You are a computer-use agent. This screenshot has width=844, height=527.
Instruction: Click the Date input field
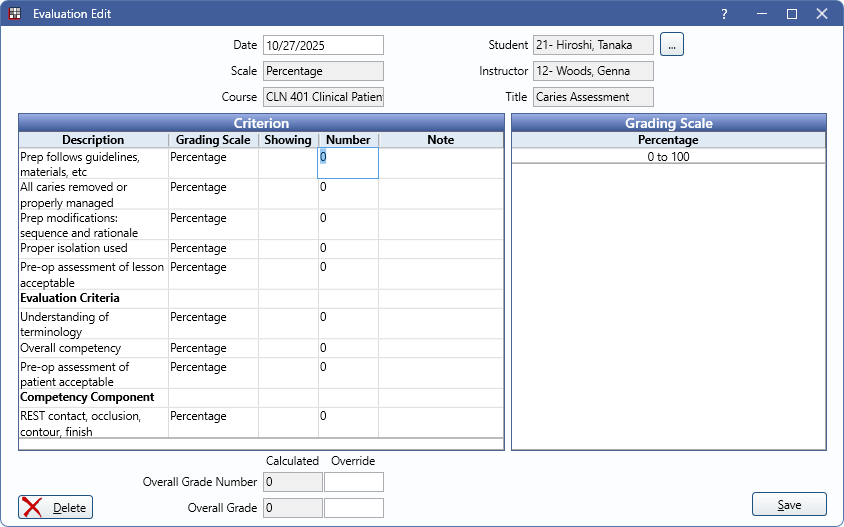(323, 45)
